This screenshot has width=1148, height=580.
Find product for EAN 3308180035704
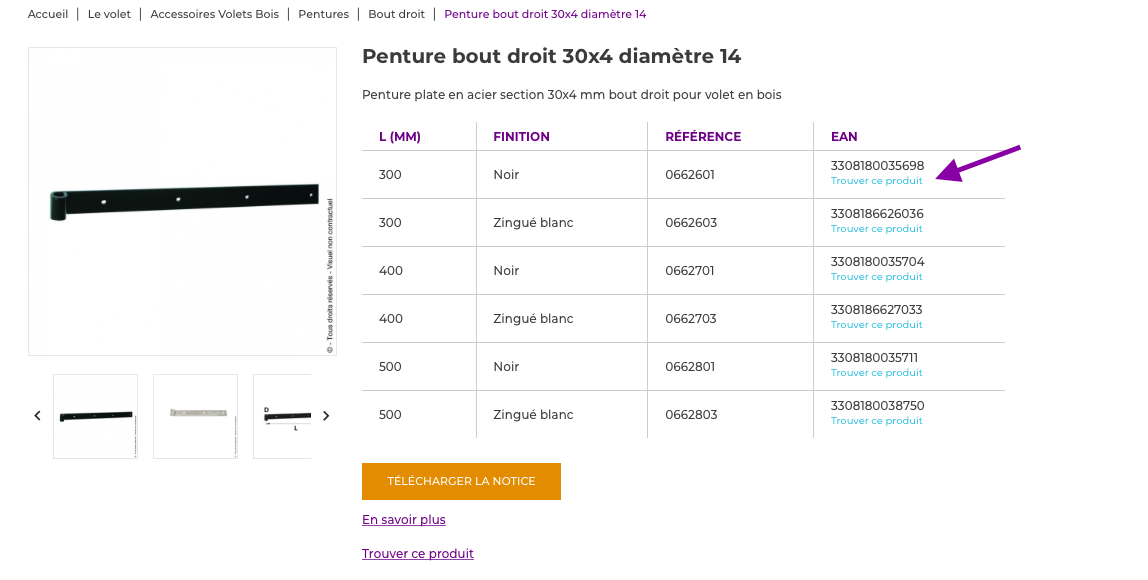[876, 277]
